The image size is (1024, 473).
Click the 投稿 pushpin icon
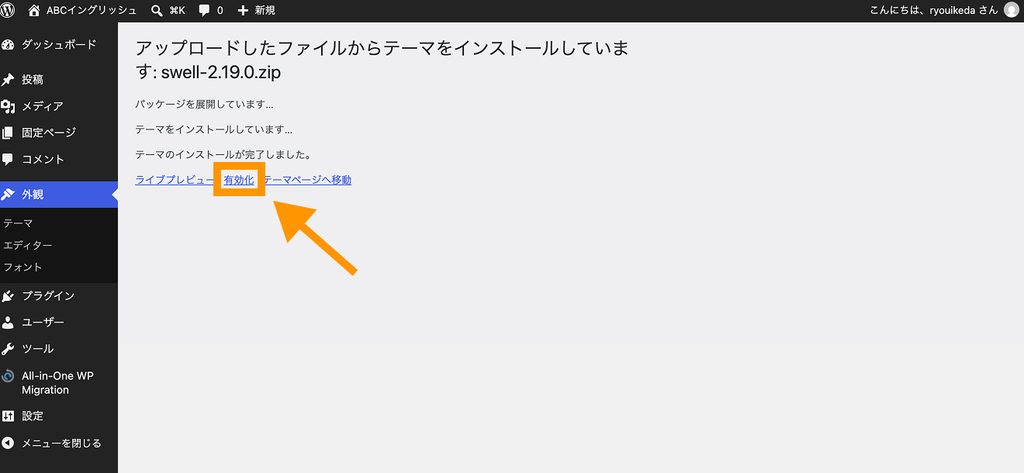(8, 80)
